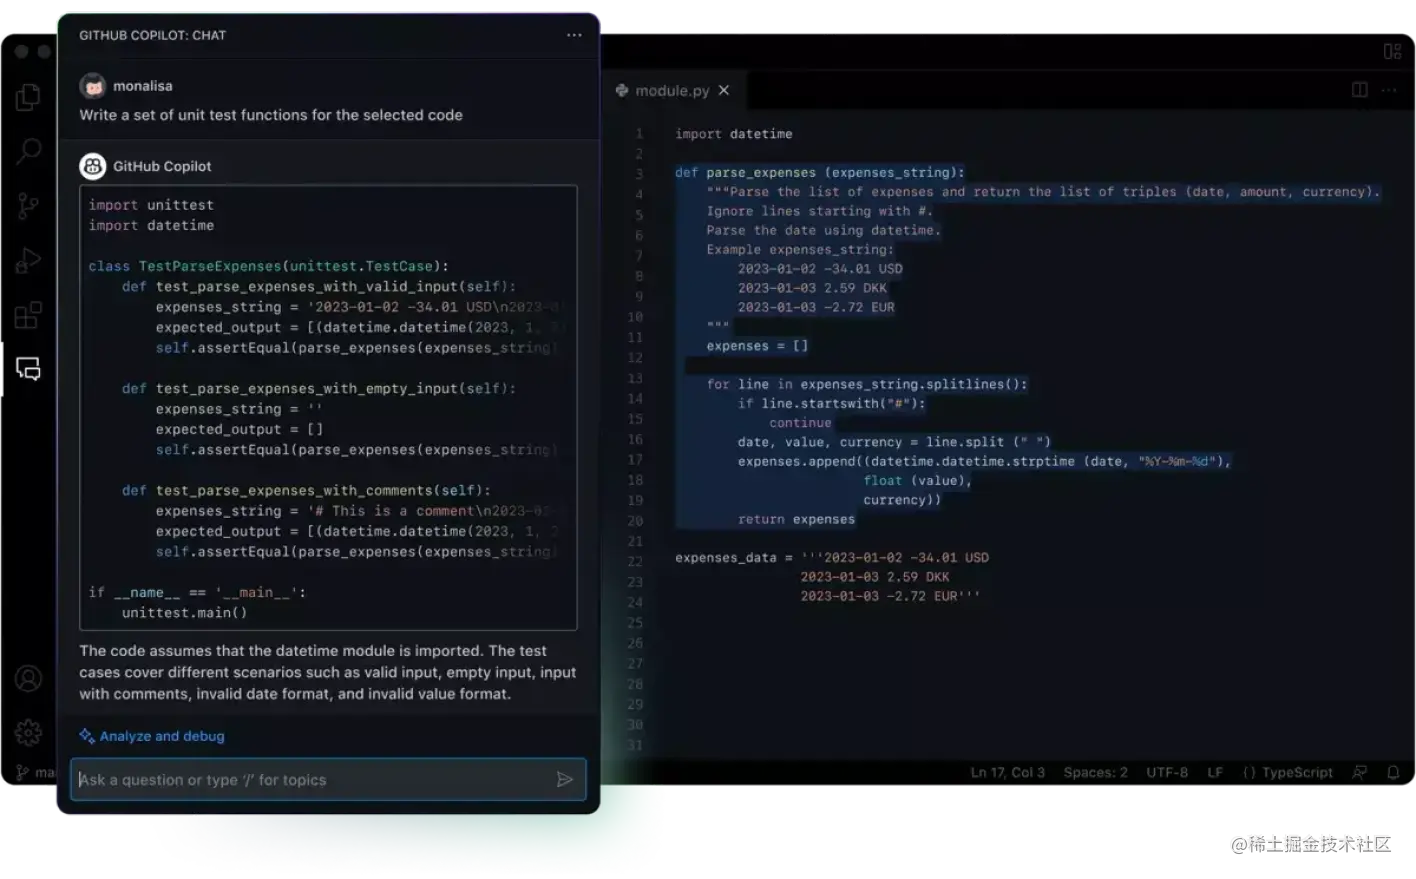Close the module.py tab
The height and width of the screenshot is (879, 1416).
pos(724,90)
